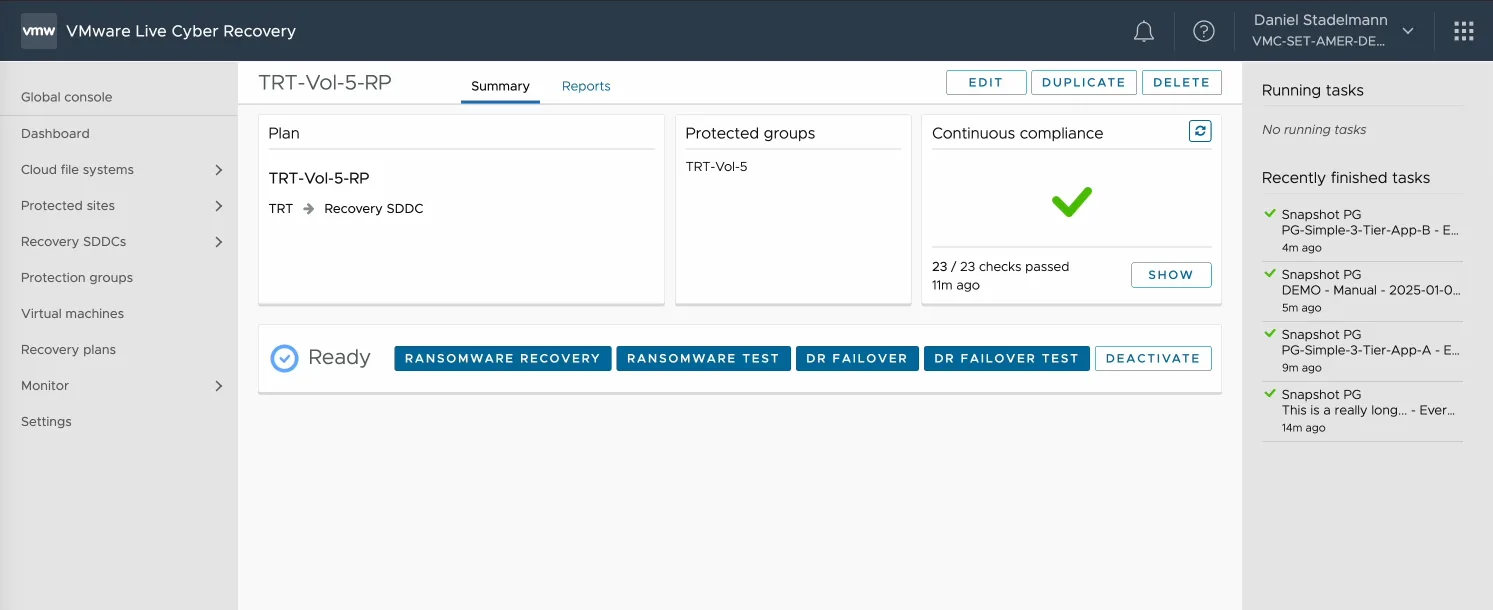Click the green compliance checkmark
The width and height of the screenshot is (1493, 610).
coord(1071,203)
